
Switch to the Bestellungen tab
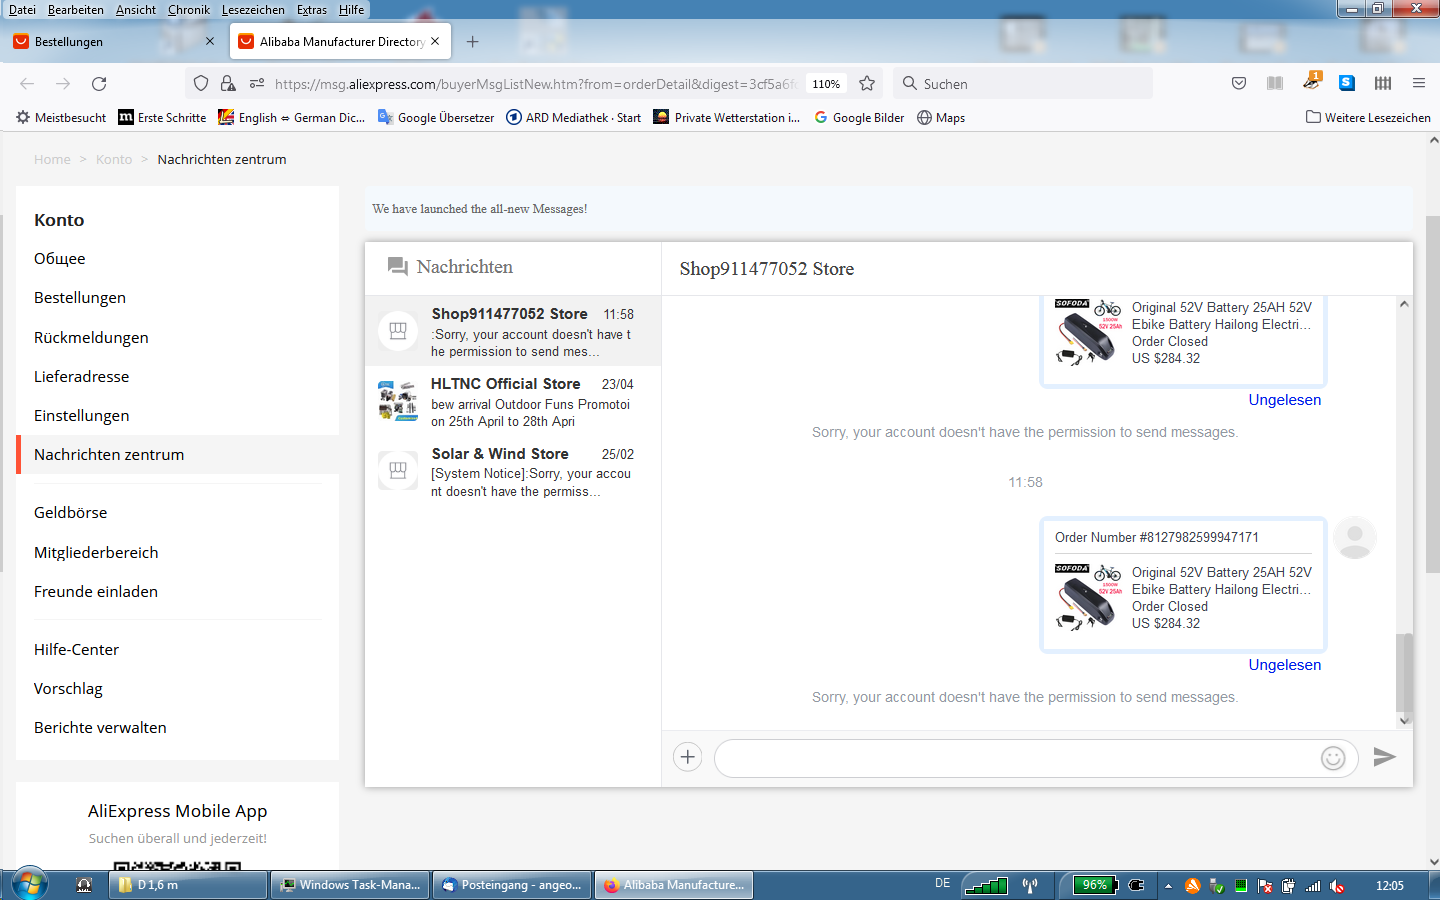click(110, 42)
